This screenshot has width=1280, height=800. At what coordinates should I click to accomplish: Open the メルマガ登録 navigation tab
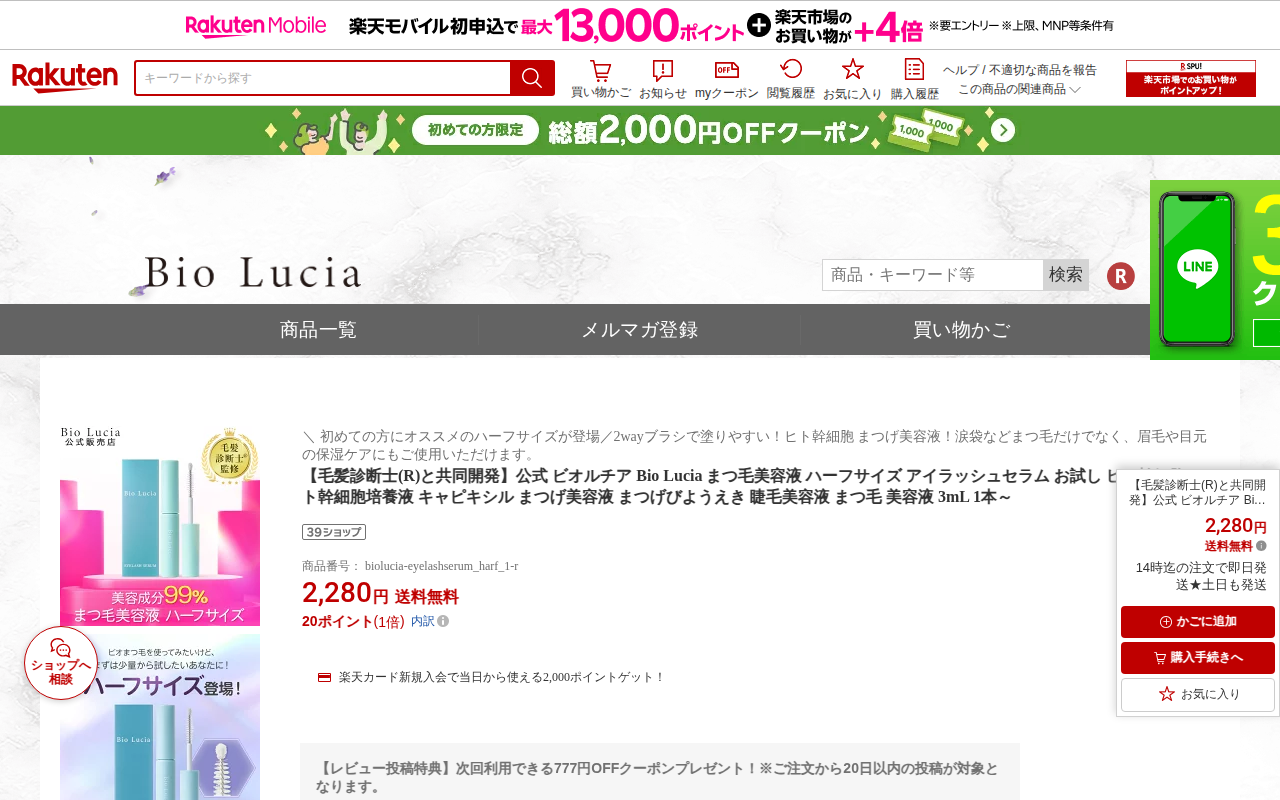click(x=639, y=330)
